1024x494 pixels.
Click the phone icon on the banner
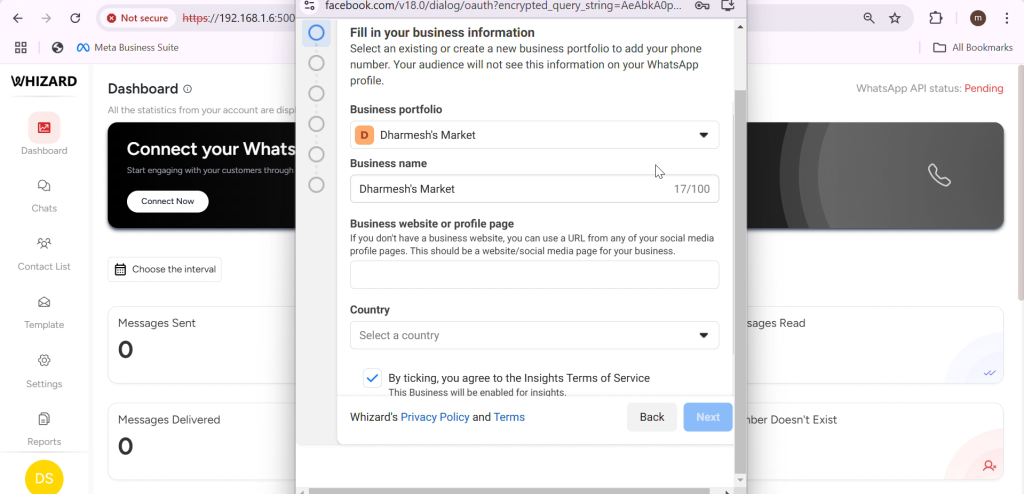(x=939, y=175)
